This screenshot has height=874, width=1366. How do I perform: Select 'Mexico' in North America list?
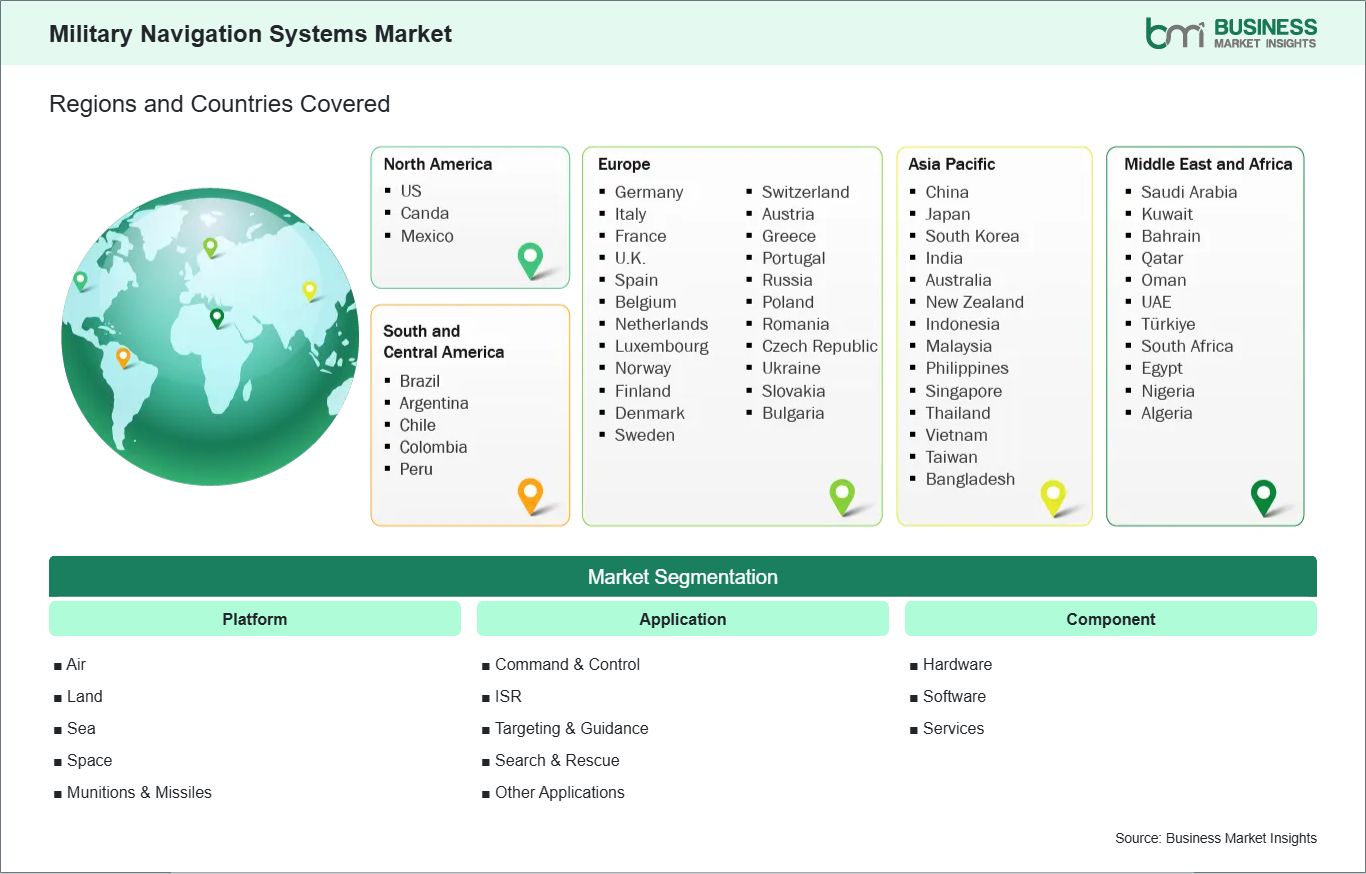[427, 236]
